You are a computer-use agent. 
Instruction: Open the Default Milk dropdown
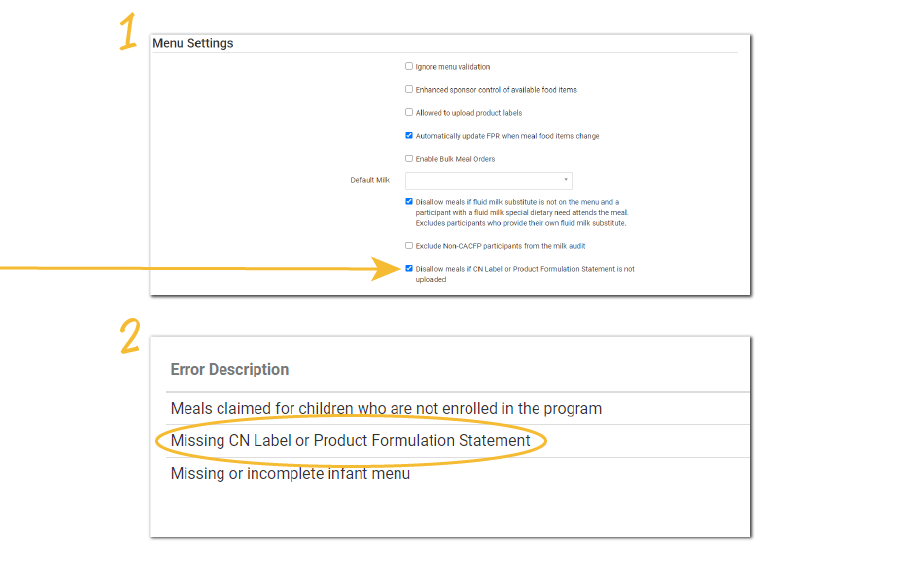[488, 181]
